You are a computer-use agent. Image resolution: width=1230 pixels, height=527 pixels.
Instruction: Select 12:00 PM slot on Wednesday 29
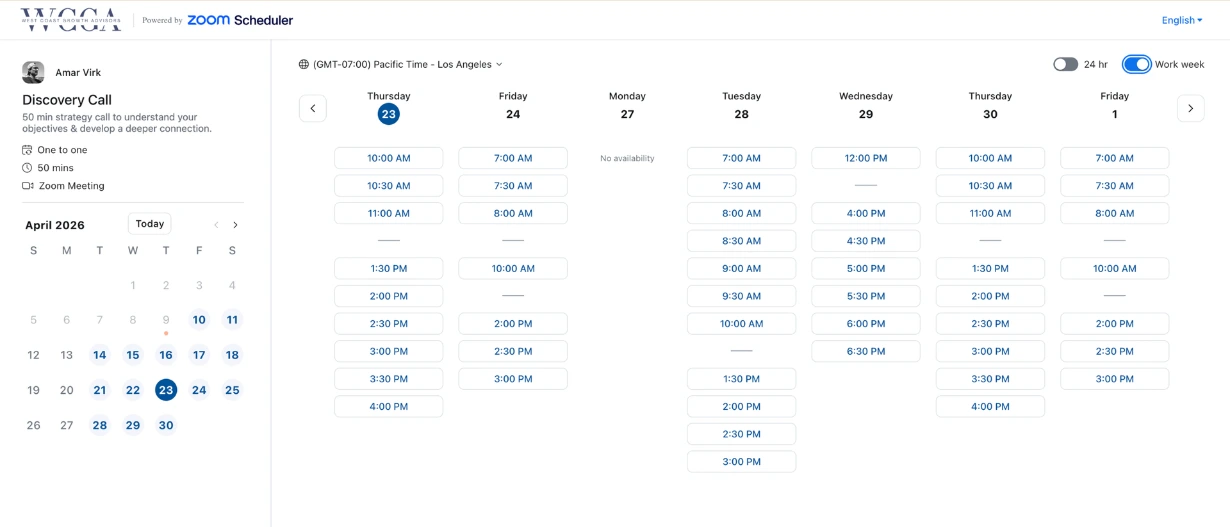[x=865, y=158]
